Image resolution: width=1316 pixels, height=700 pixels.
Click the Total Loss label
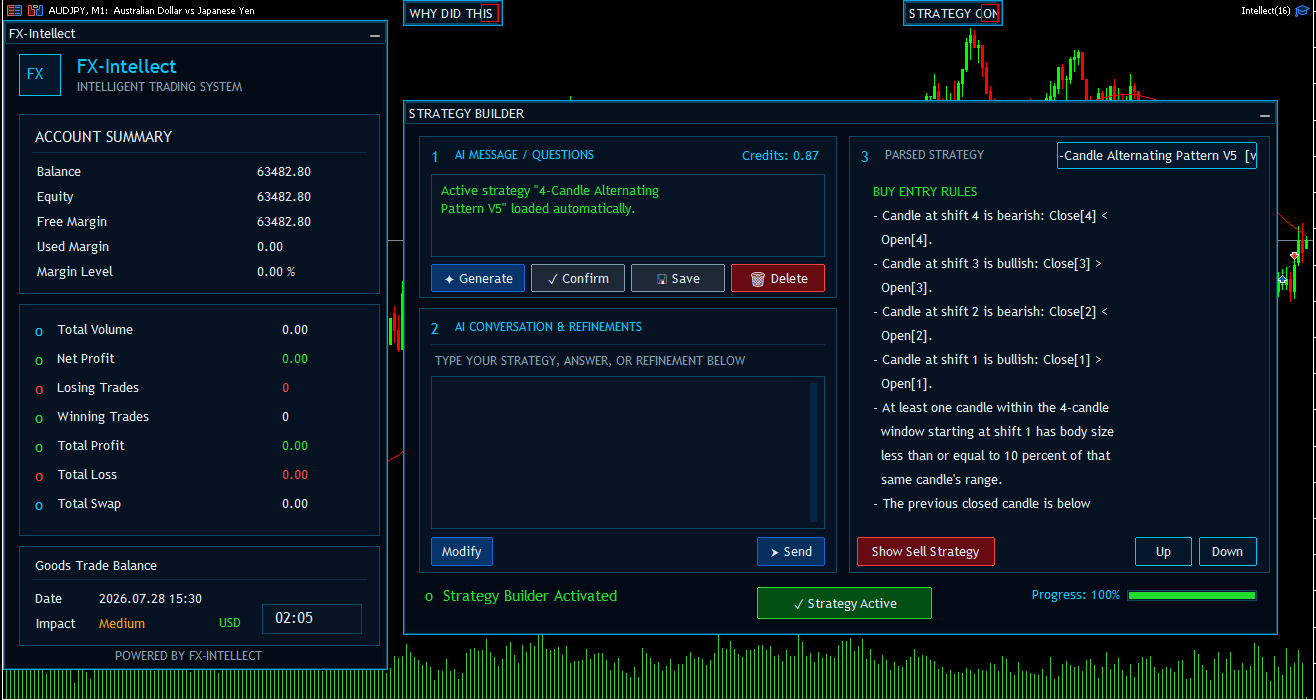87,475
